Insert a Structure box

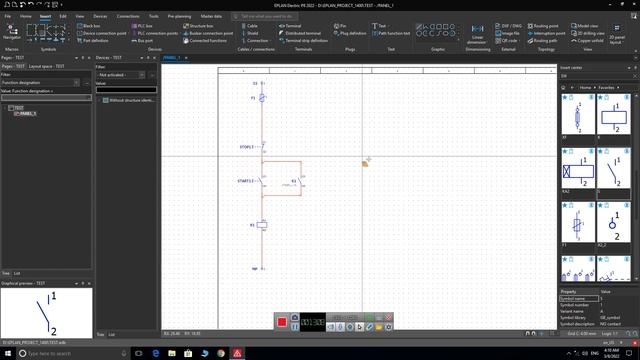coord(198,26)
